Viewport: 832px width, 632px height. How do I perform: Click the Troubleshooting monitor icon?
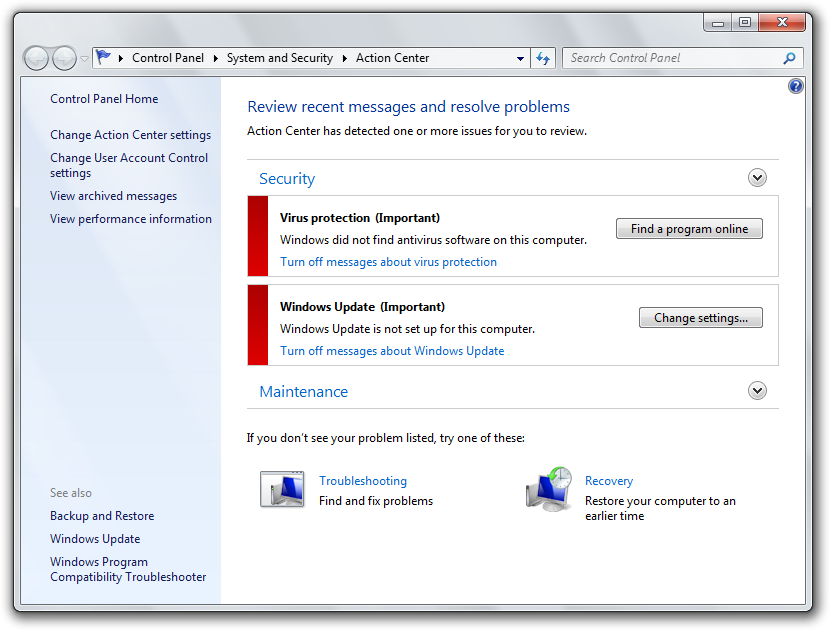tap(282, 489)
